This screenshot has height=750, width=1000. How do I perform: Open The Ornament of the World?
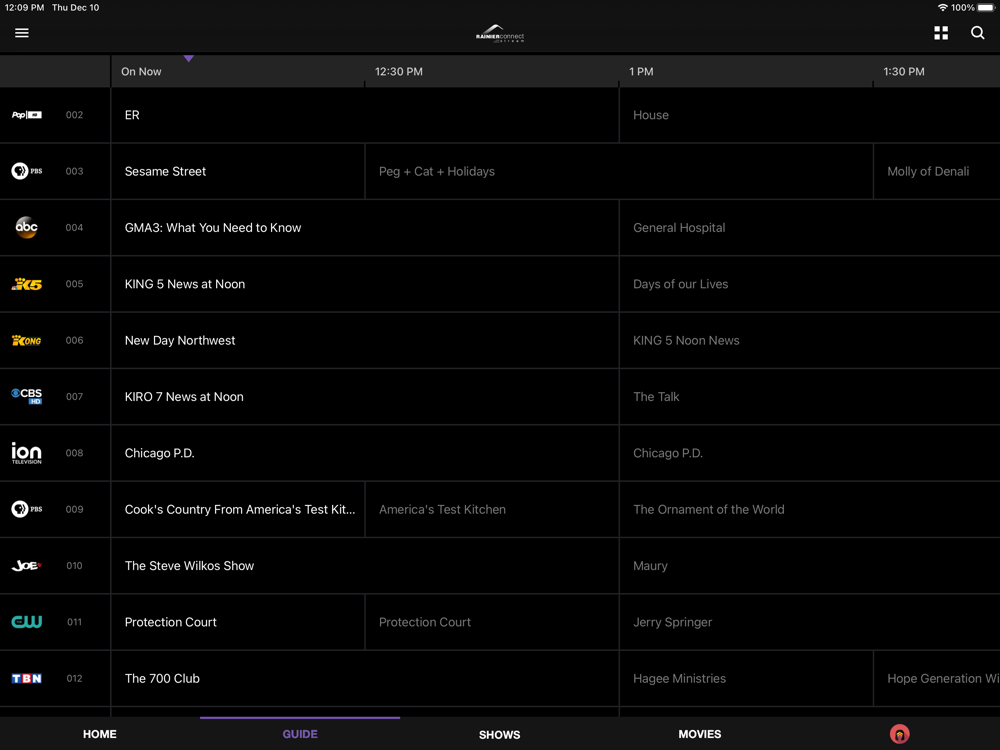click(x=809, y=509)
